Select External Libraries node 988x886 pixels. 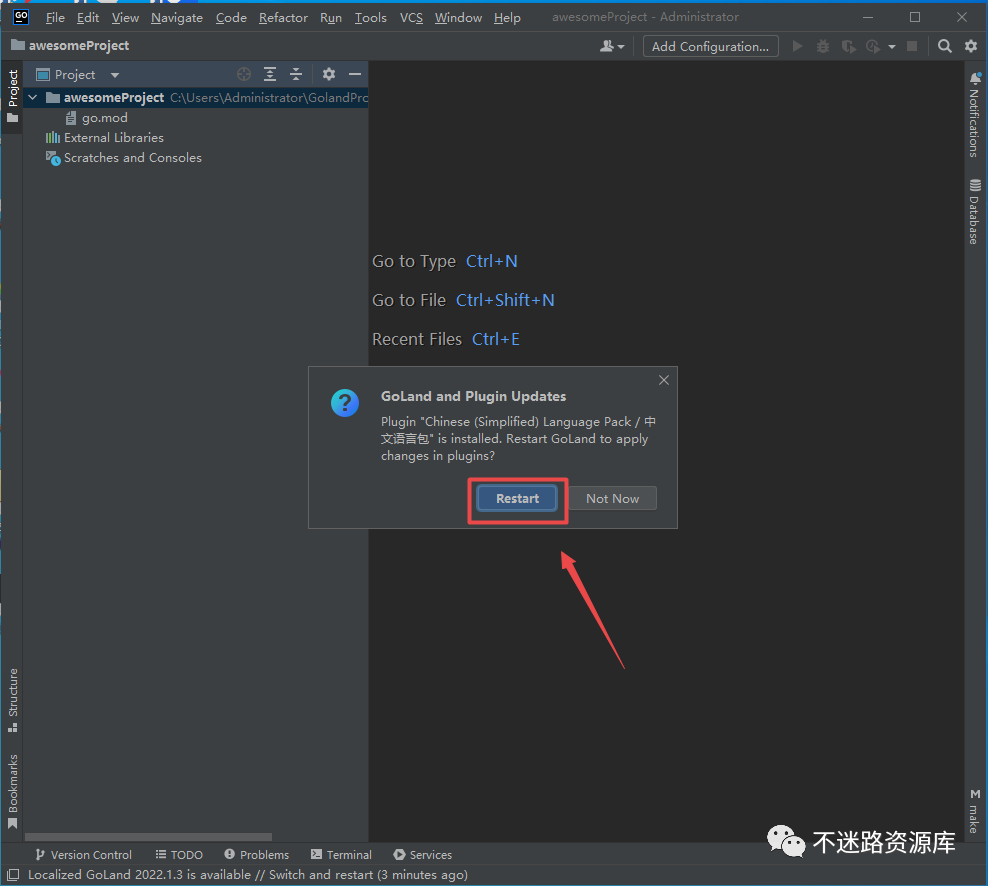point(105,137)
